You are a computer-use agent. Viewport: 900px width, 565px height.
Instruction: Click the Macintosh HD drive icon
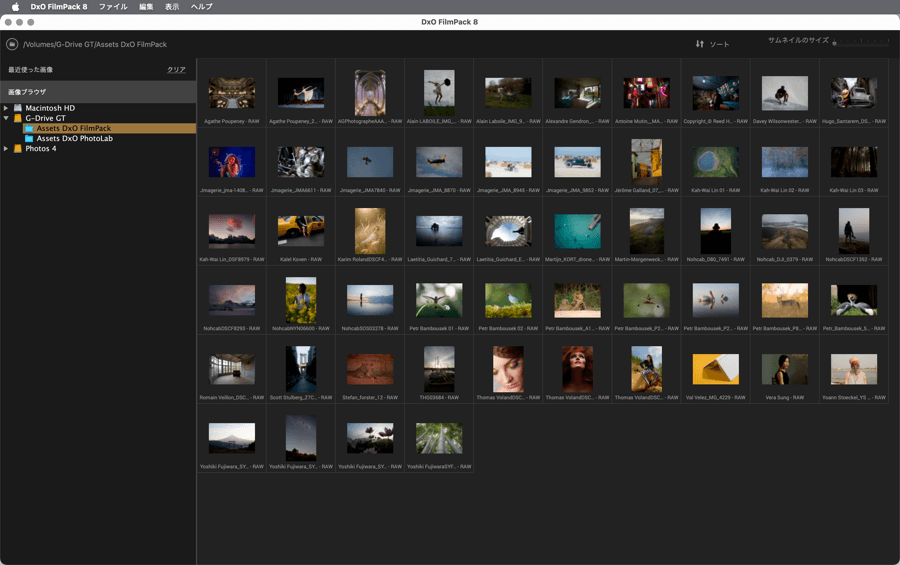[18, 108]
